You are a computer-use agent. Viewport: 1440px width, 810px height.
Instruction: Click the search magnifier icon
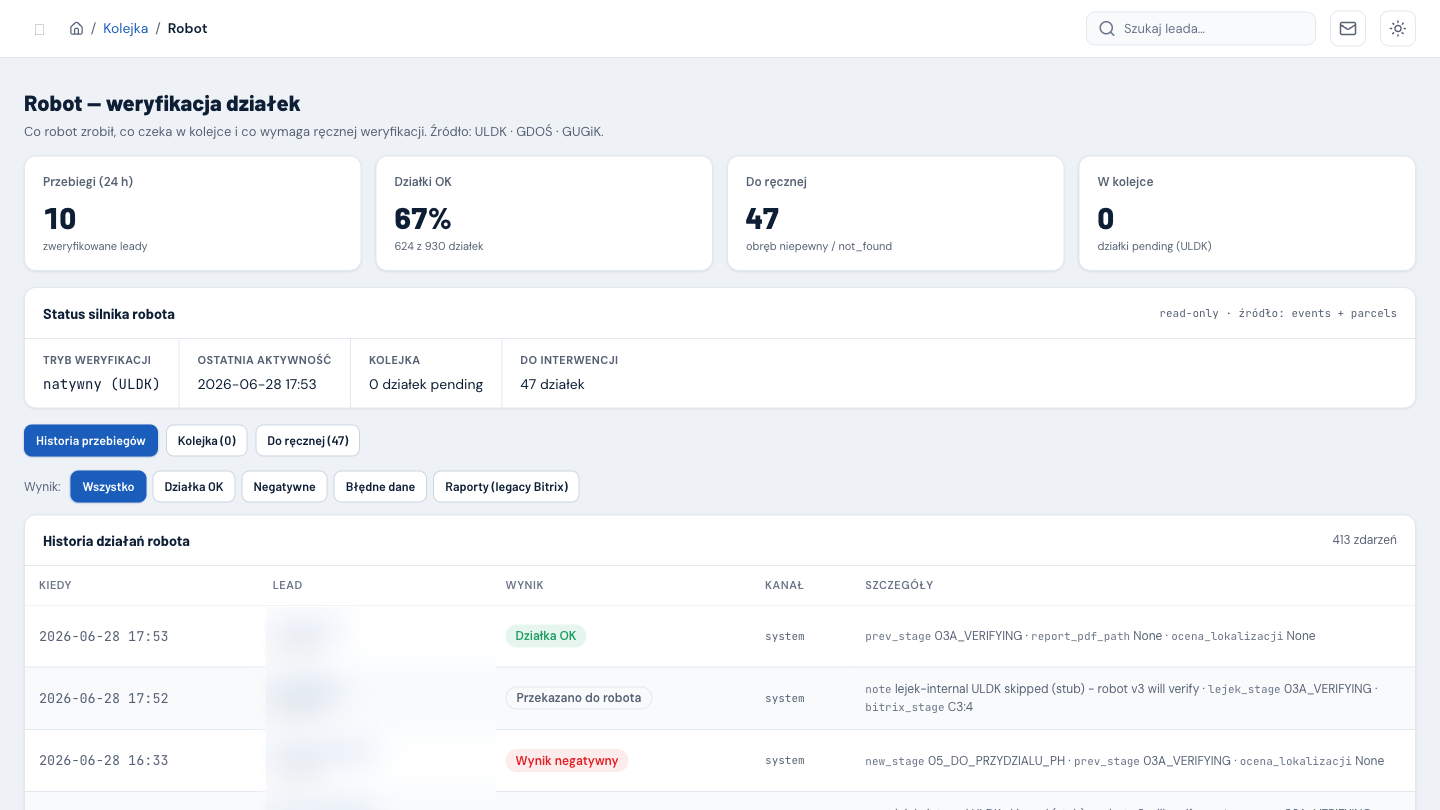[1107, 28]
